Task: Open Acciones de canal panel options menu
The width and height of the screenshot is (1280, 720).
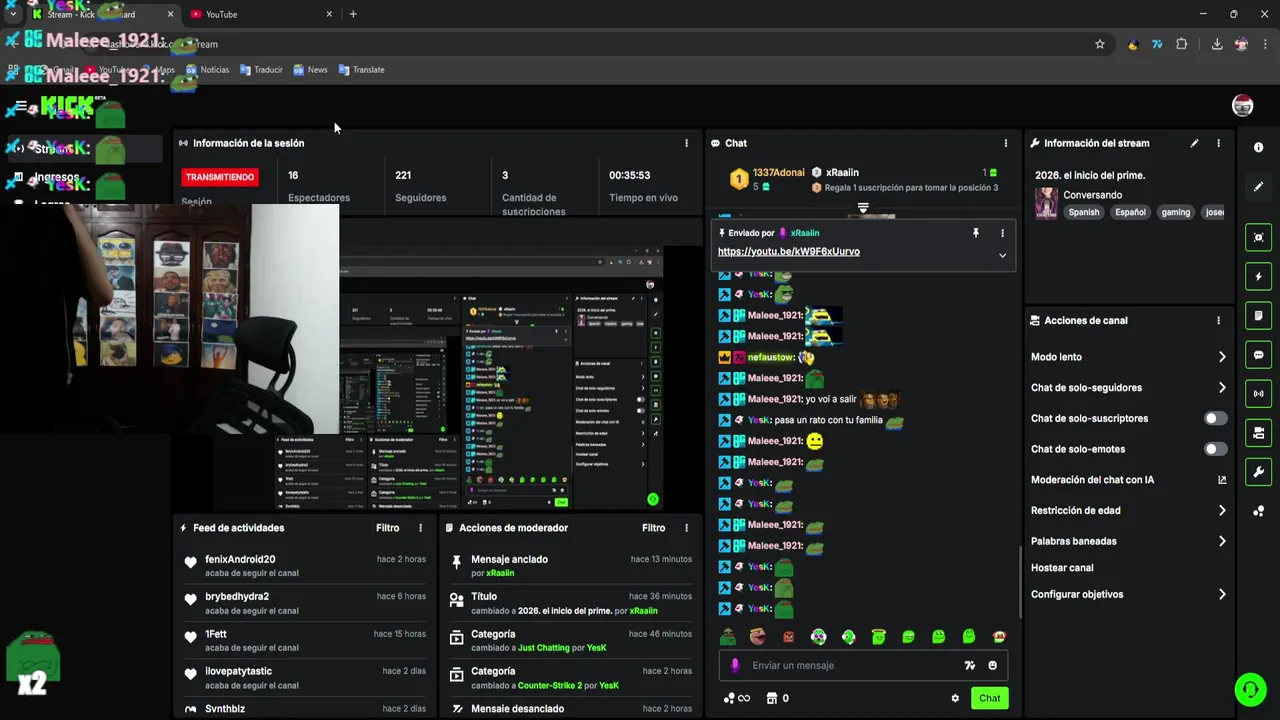Action: tap(1218, 321)
